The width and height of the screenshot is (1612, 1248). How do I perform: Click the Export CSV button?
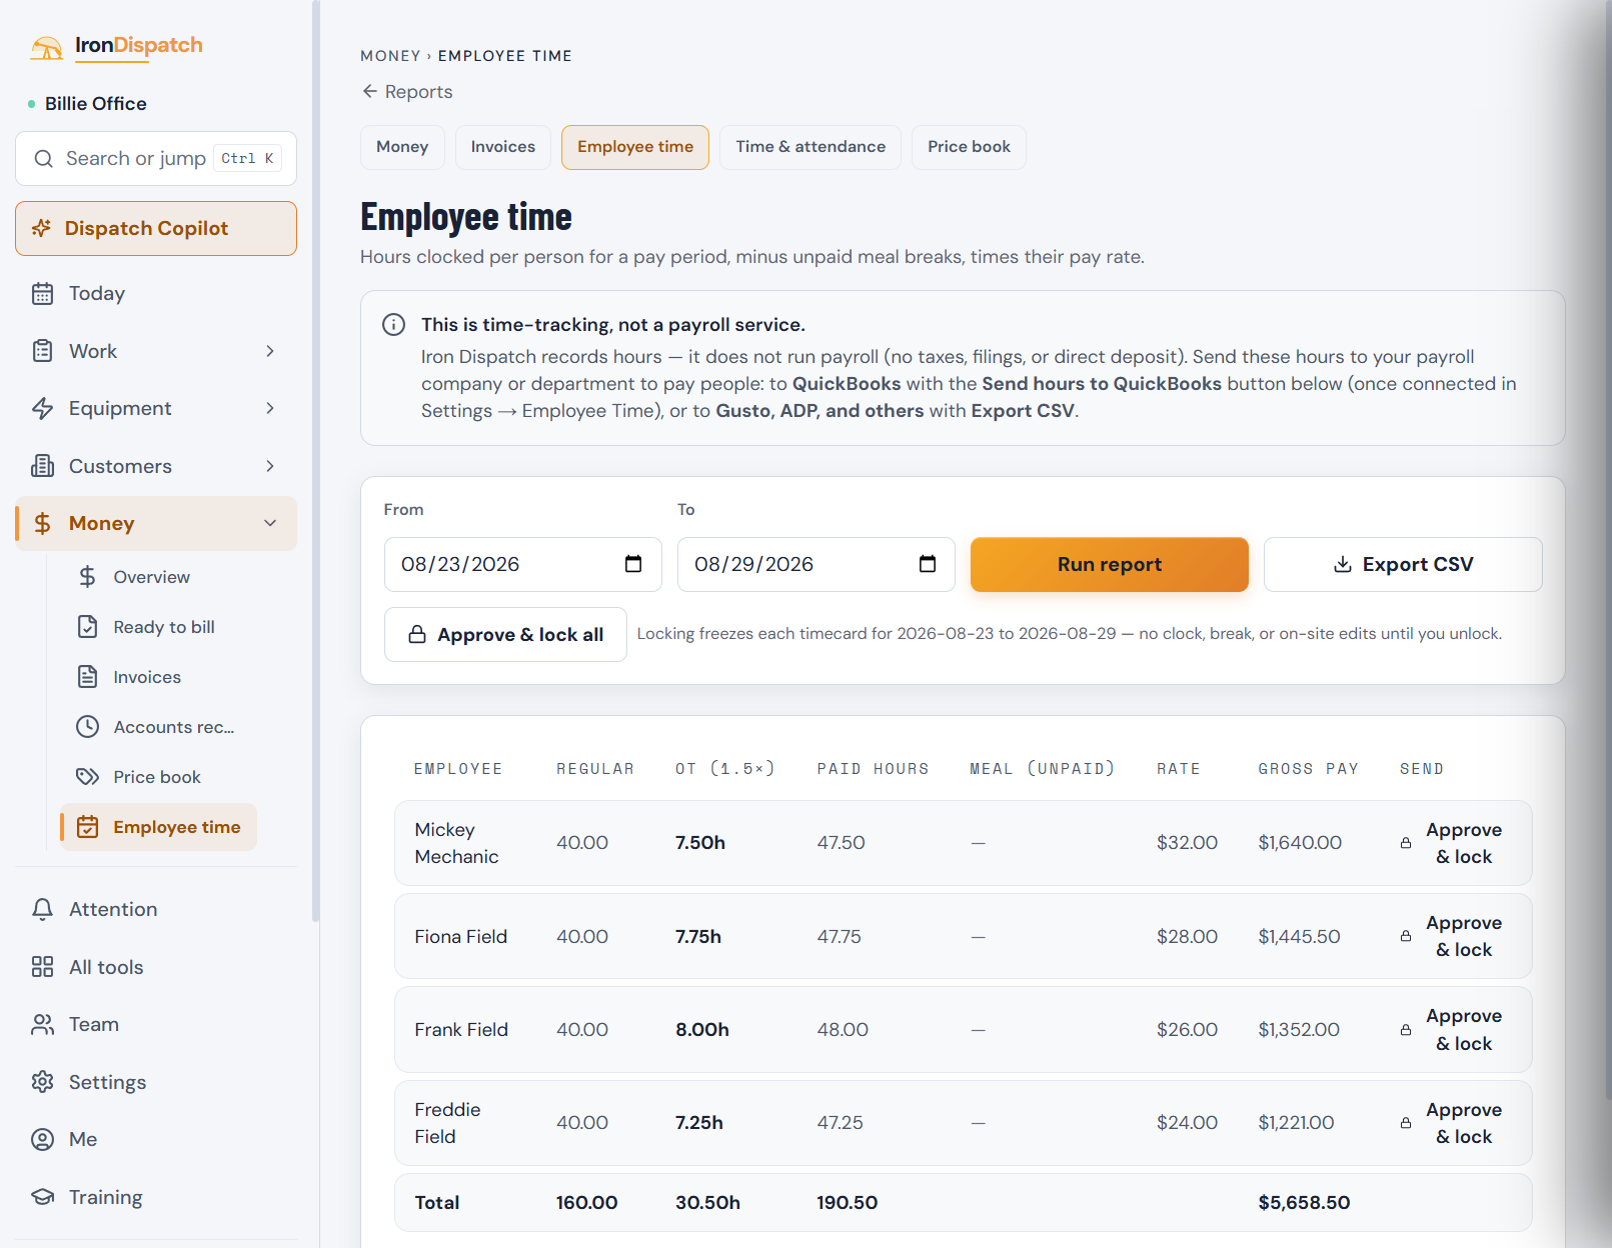pyautogui.click(x=1403, y=564)
